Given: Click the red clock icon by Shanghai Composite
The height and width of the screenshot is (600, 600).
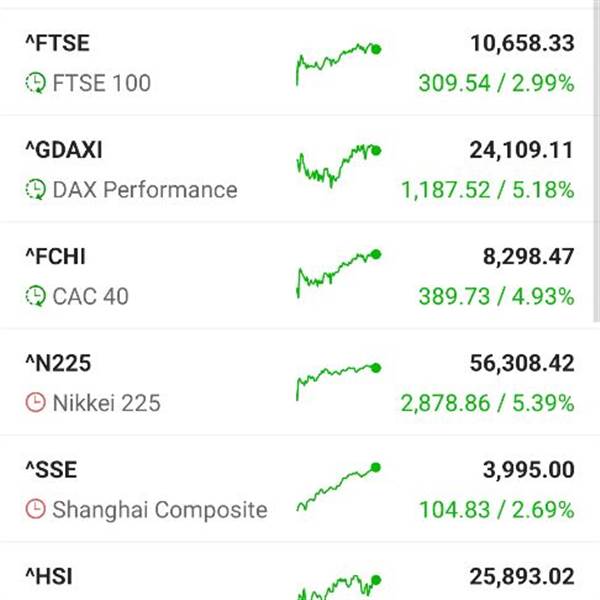Looking at the screenshot, I should click(35, 510).
